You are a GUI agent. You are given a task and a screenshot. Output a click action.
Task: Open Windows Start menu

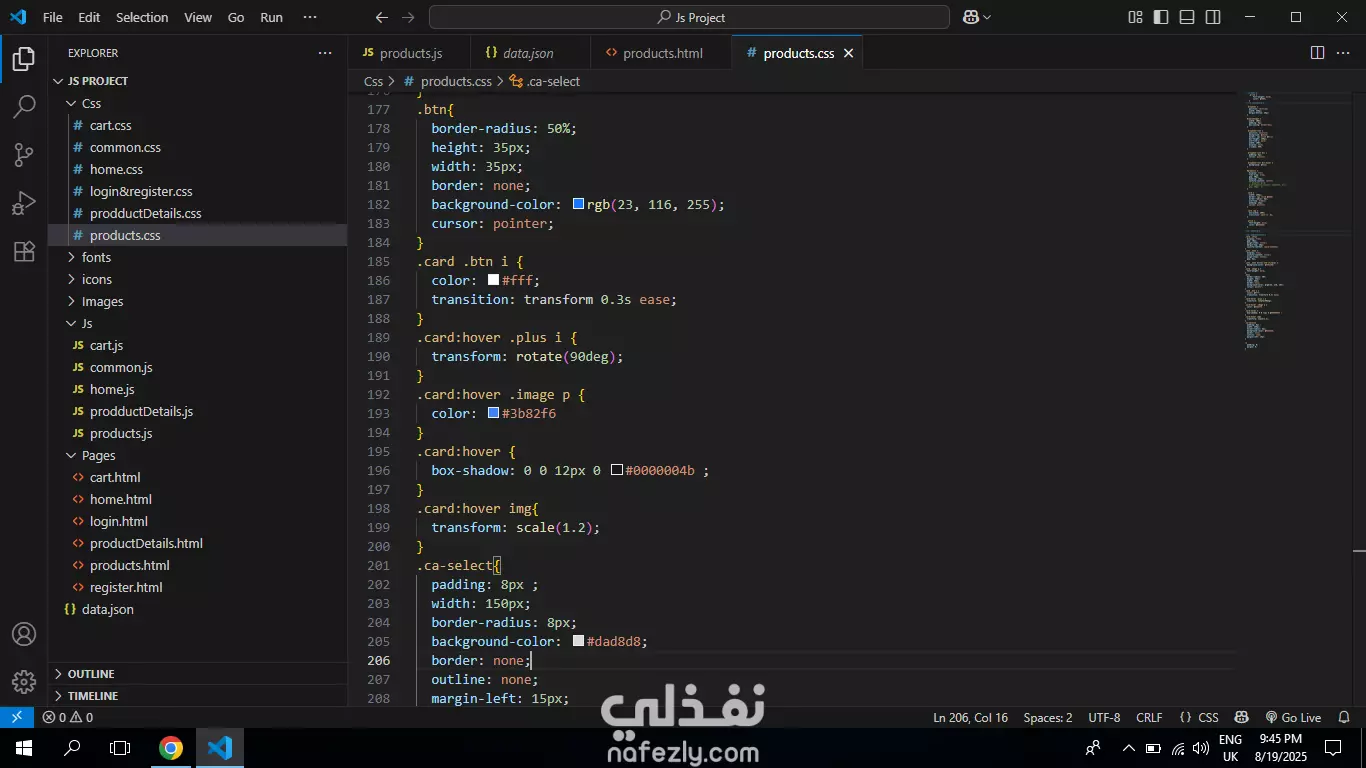click(x=24, y=748)
